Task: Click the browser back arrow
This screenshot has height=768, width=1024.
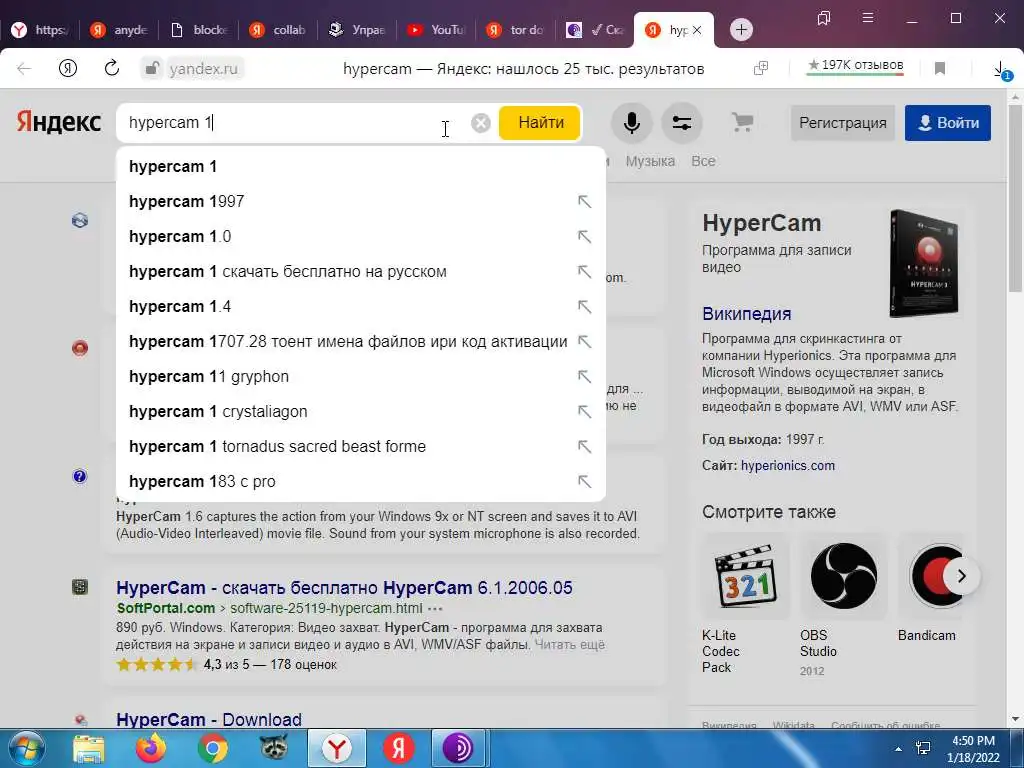Action: pyautogui.click(x=24, y=68)
